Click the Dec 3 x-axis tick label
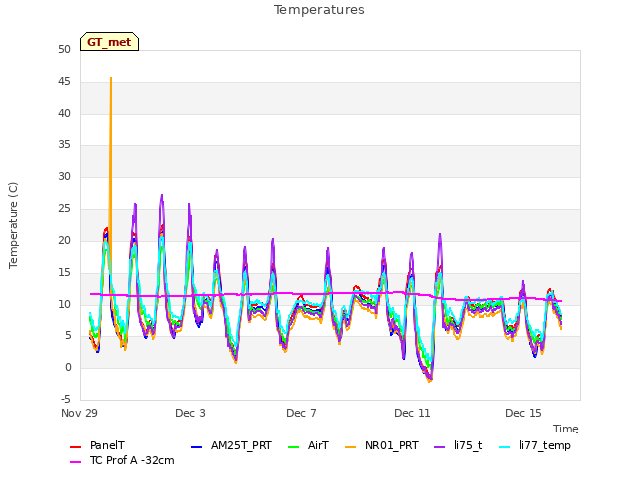Image resolution: width=640 pixels, height=480 pixels. (190, 413)
